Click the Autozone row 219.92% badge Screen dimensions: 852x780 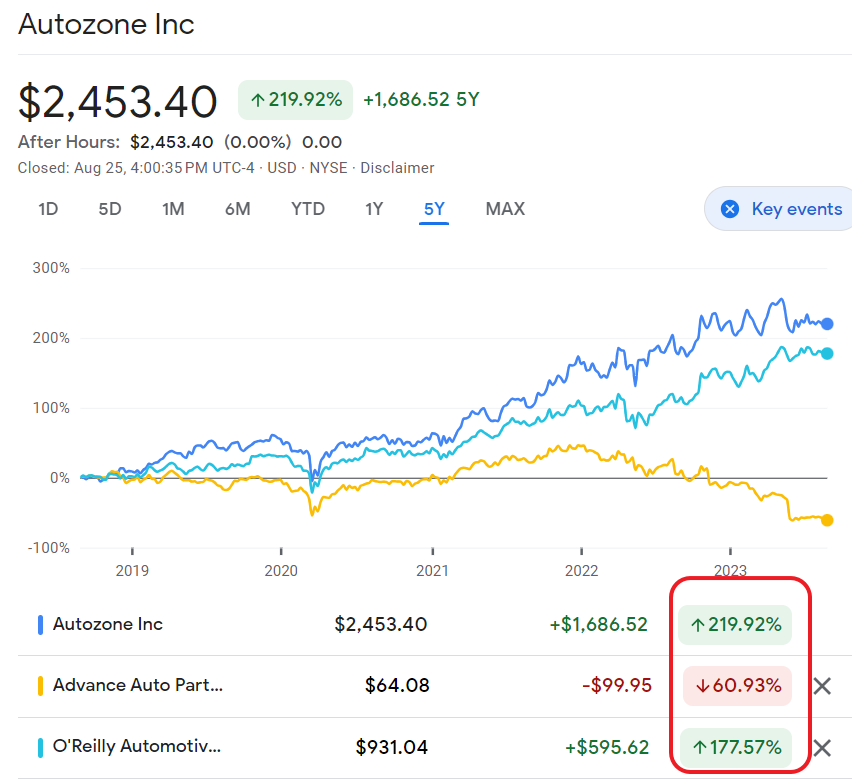pos(735,625)
